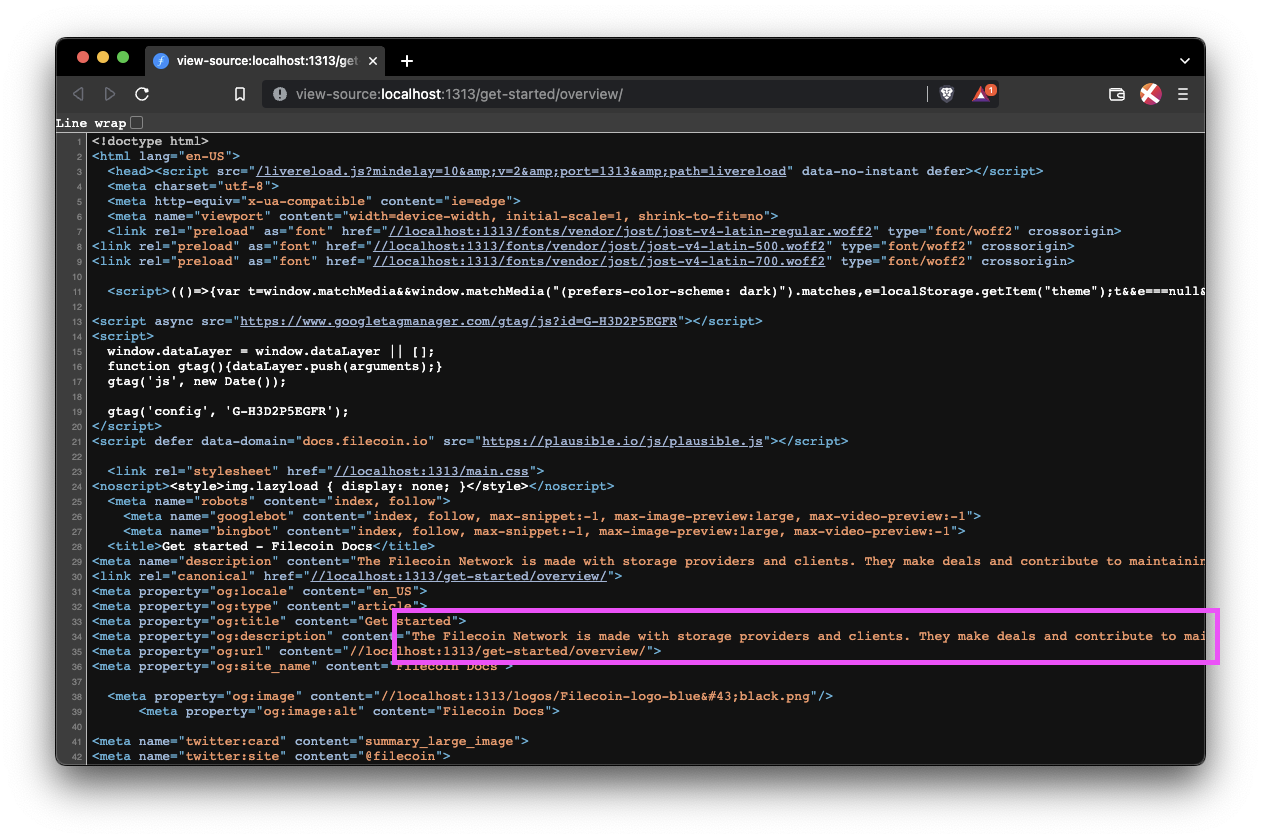Open the Brave Wallet icon

click(x=1117, y=94)
